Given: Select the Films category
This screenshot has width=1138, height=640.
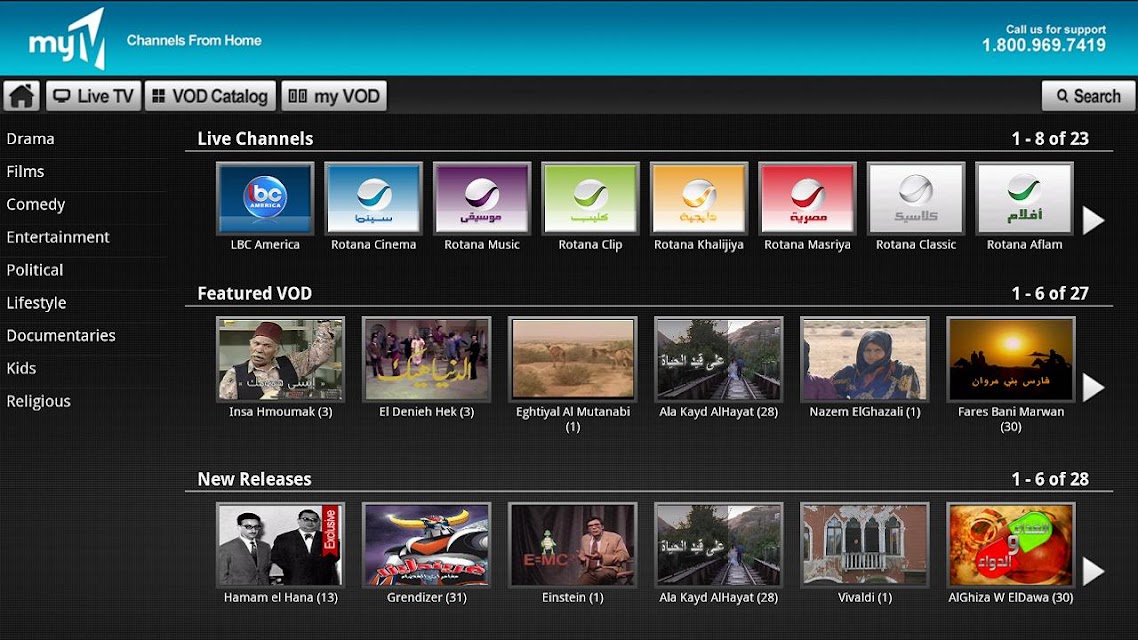Looking at the screenshot, I should 25,171.
